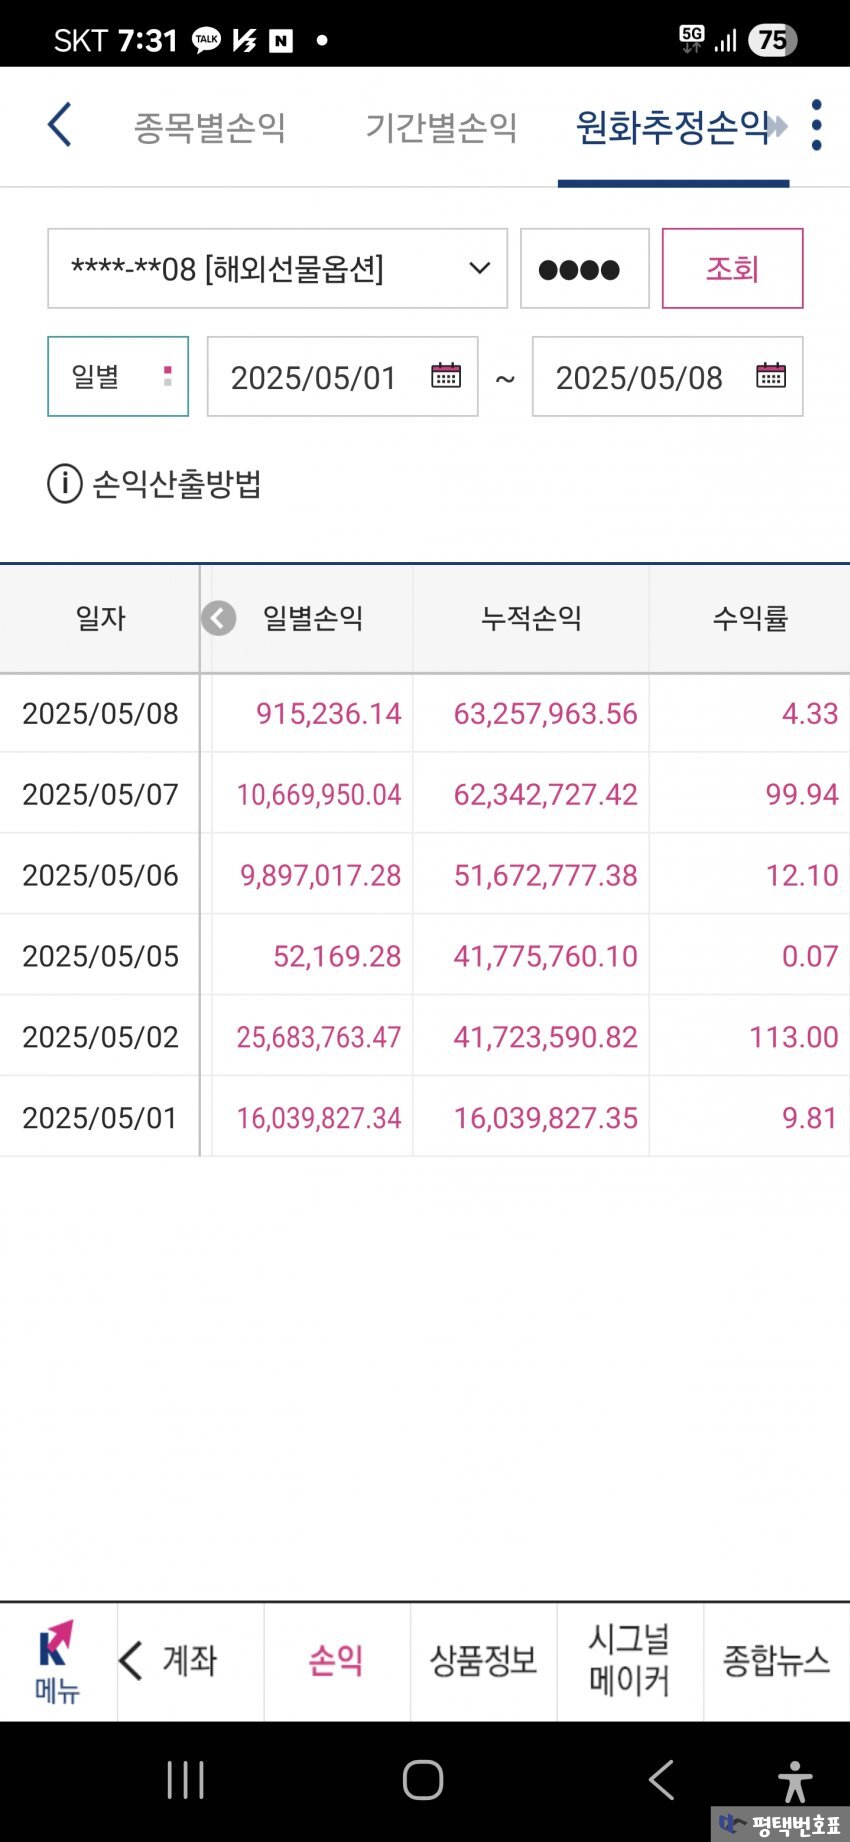Switch to the 종목별손익 tab
This screenshot has width=850, height=1842.
(210, 127)
